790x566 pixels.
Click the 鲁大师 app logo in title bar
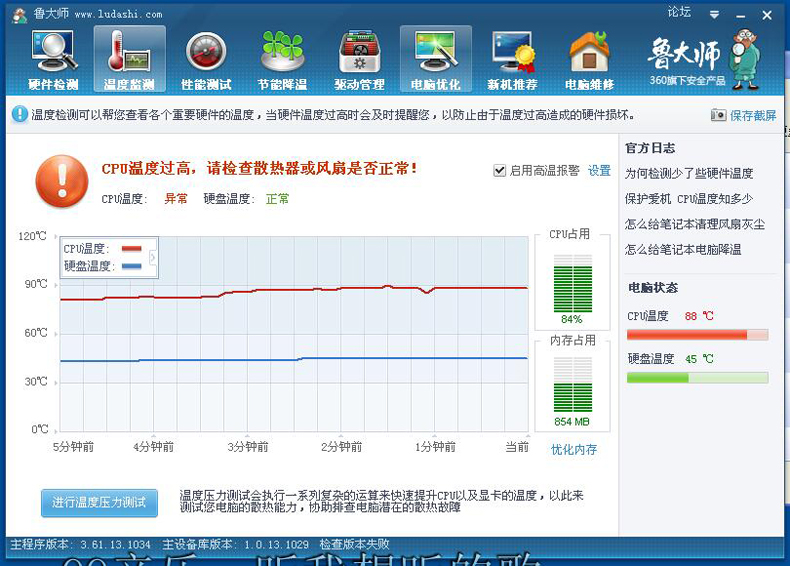pos(20,15)
